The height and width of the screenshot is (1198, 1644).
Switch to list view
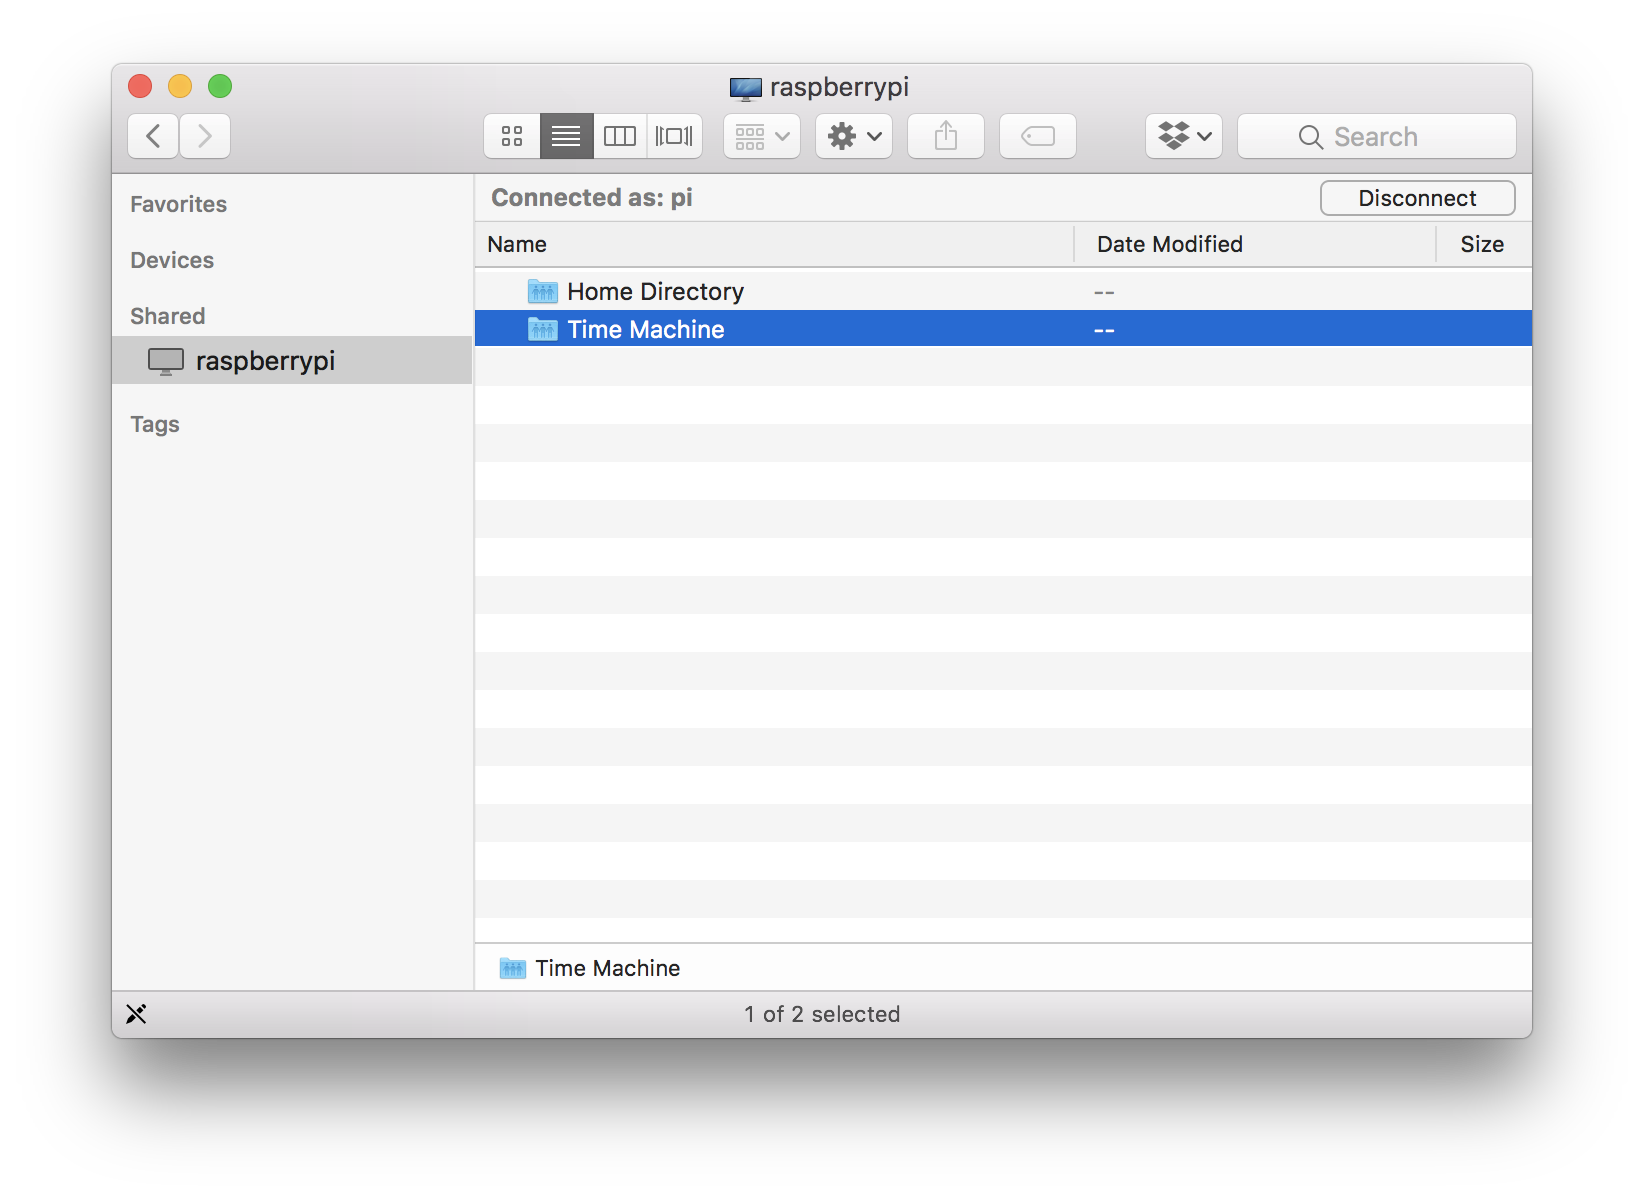tap(566, 136)
